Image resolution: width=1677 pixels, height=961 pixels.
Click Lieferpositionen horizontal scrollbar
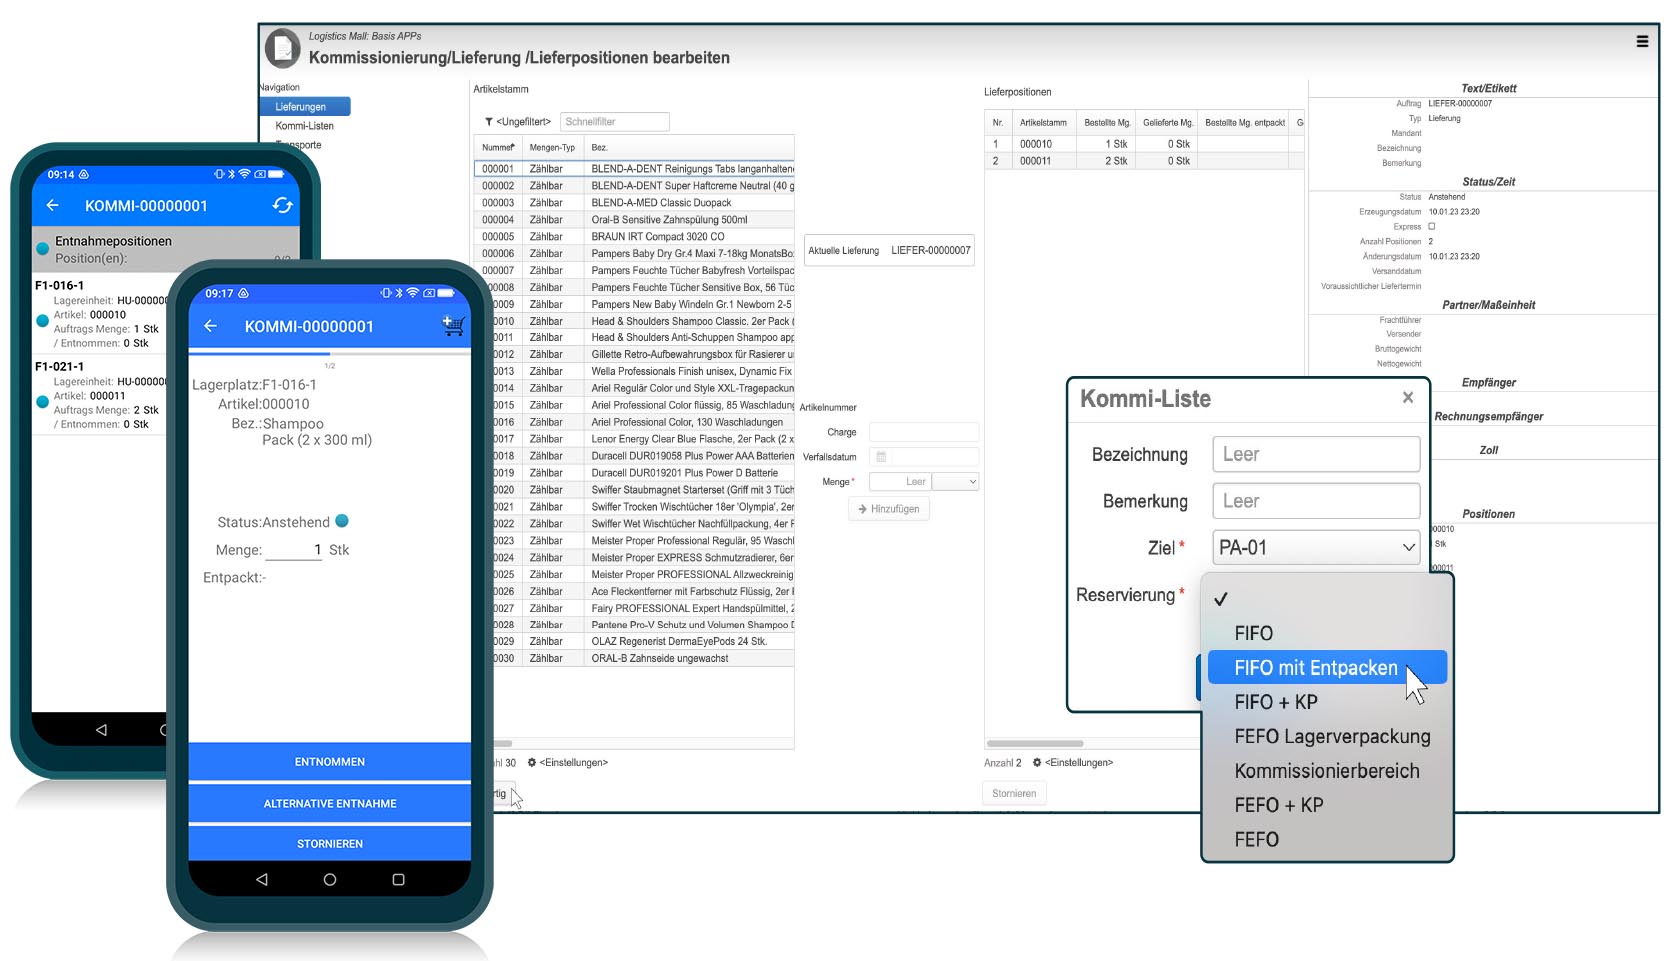(1035, 744)
